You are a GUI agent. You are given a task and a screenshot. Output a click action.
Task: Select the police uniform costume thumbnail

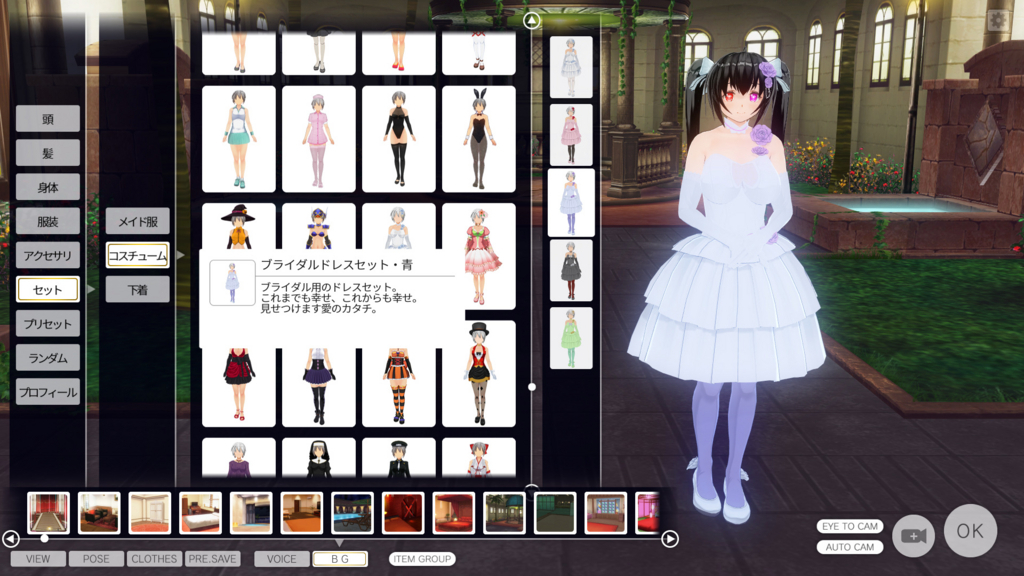[398, 457]
